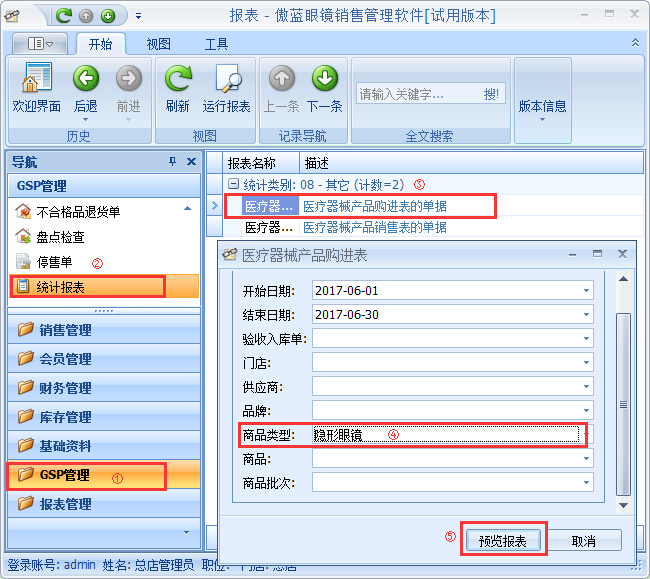Go to next record (下一条)
Viewport: 650px width, 579px height.
pos(324,80)
